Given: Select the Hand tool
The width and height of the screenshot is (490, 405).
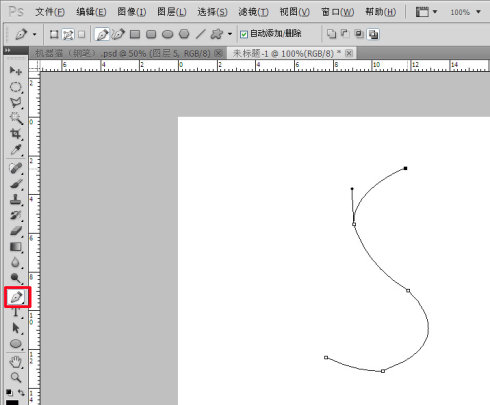Looking at the screenshot, I should click(15, 362).
